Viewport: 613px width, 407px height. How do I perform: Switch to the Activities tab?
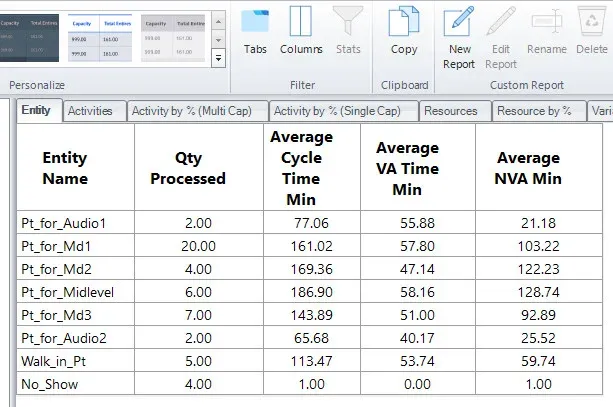[94, 111]
